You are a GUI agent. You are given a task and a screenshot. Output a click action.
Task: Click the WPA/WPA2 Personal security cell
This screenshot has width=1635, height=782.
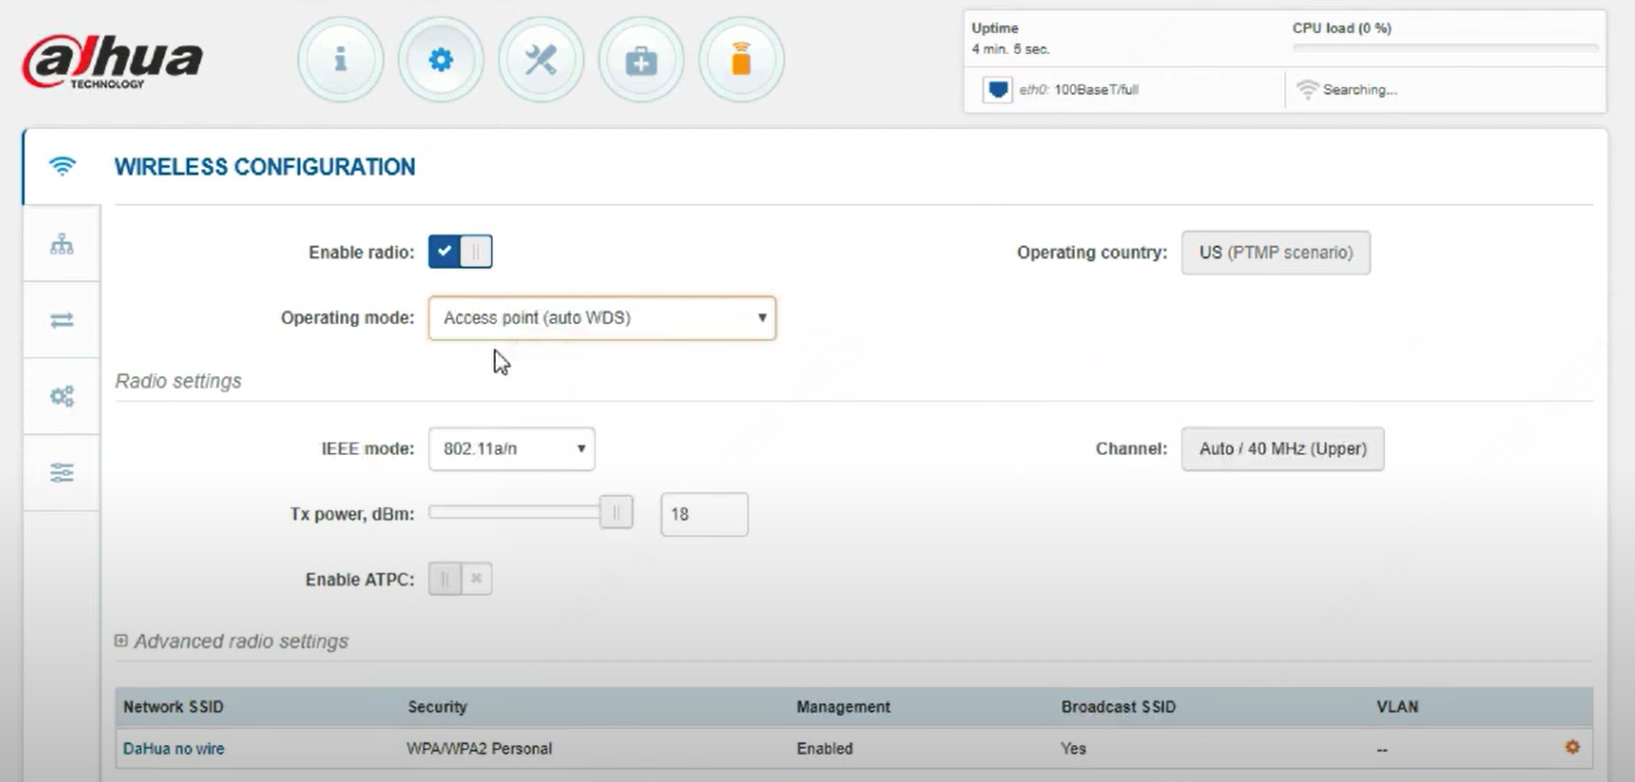coord(479,748)
